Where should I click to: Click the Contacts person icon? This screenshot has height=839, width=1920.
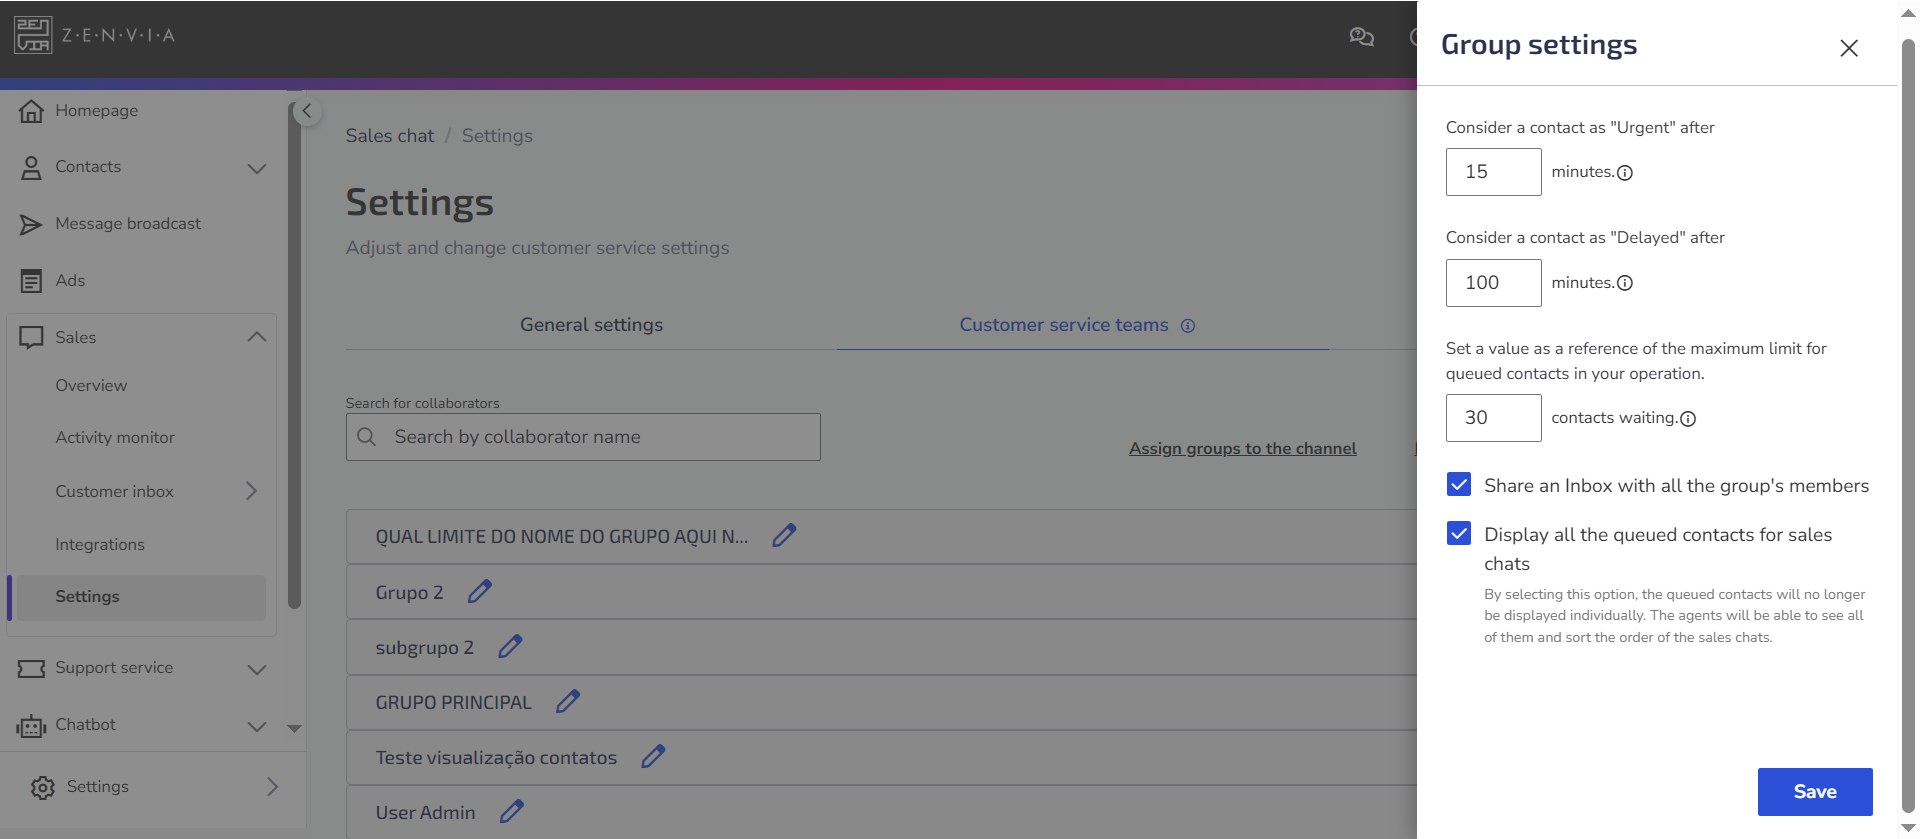click(31, 168)
